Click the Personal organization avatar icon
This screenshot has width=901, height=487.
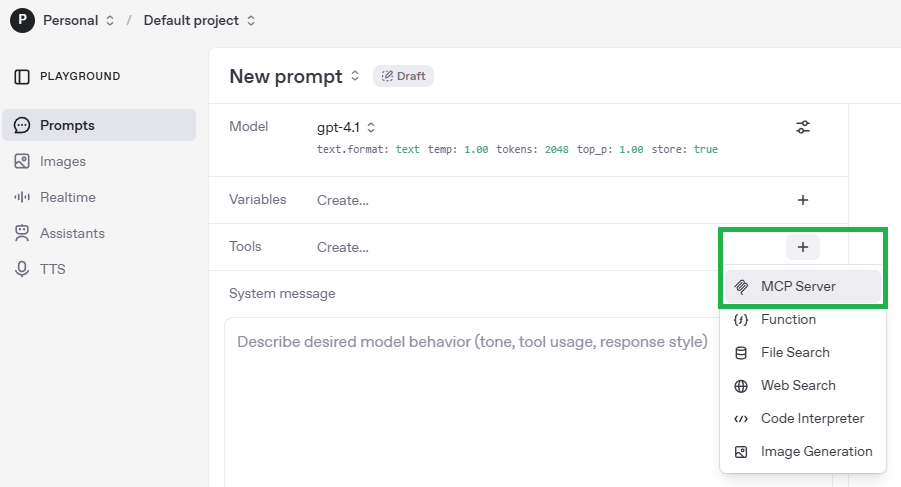pos(22,20)
